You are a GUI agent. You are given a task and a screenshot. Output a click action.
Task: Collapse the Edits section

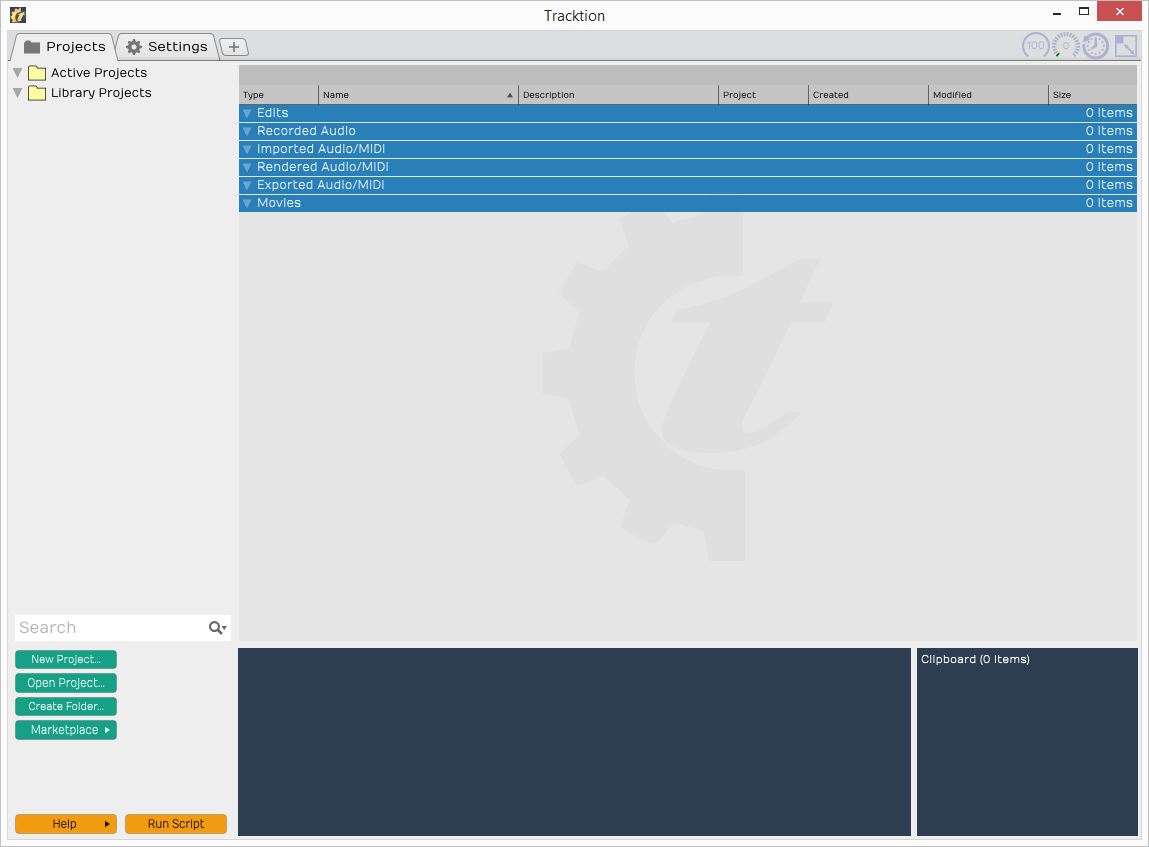coord(247,112)
